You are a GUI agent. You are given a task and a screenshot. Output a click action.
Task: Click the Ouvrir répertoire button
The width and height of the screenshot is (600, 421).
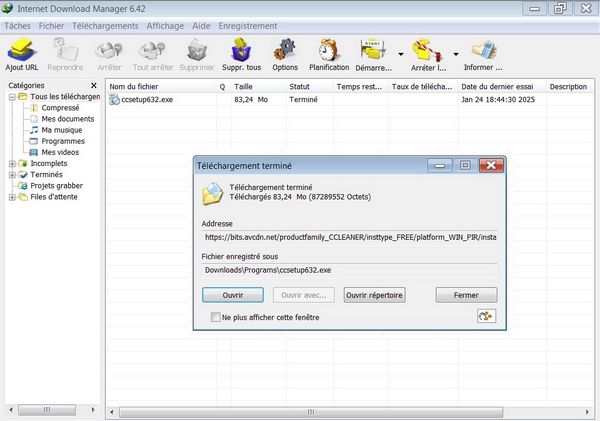tap(374, 295)
